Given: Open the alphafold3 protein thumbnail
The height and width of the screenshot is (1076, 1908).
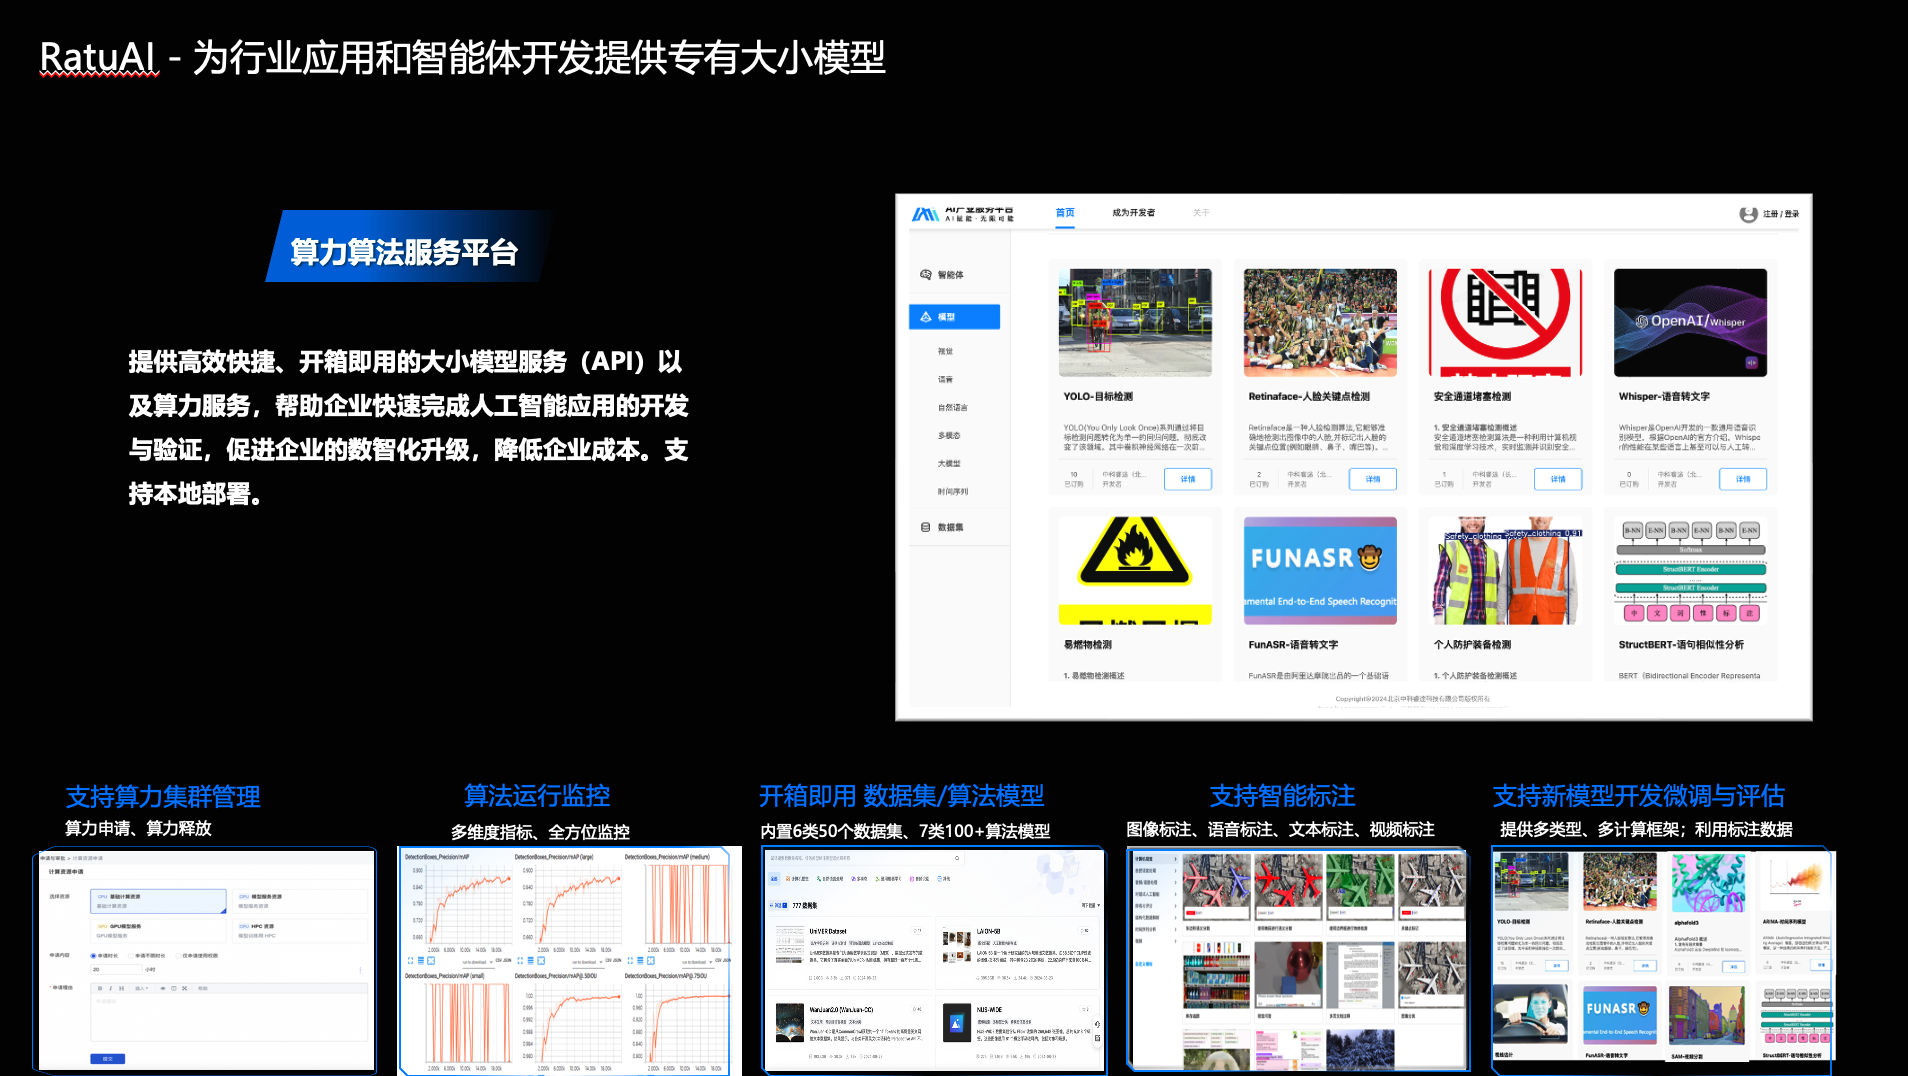Looking at the screenshot, I should pyautogui.click(x=1708, y=885).
